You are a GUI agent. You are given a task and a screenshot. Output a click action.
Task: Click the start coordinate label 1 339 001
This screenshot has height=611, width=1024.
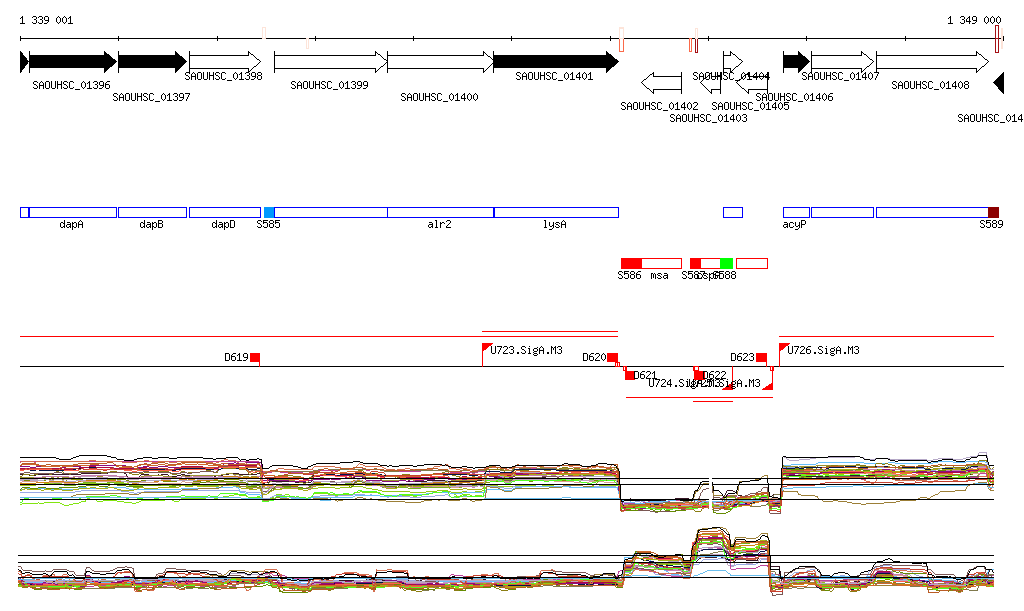[46, 20]
